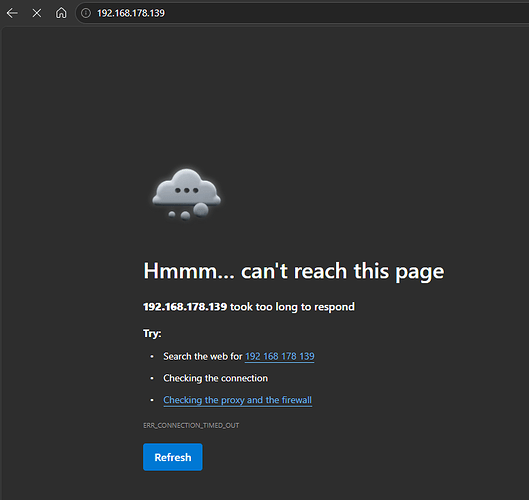The width and height of the screenshot is (529, 500).
Task: Go back using the back arrow
Action: (x=12, y=13)
